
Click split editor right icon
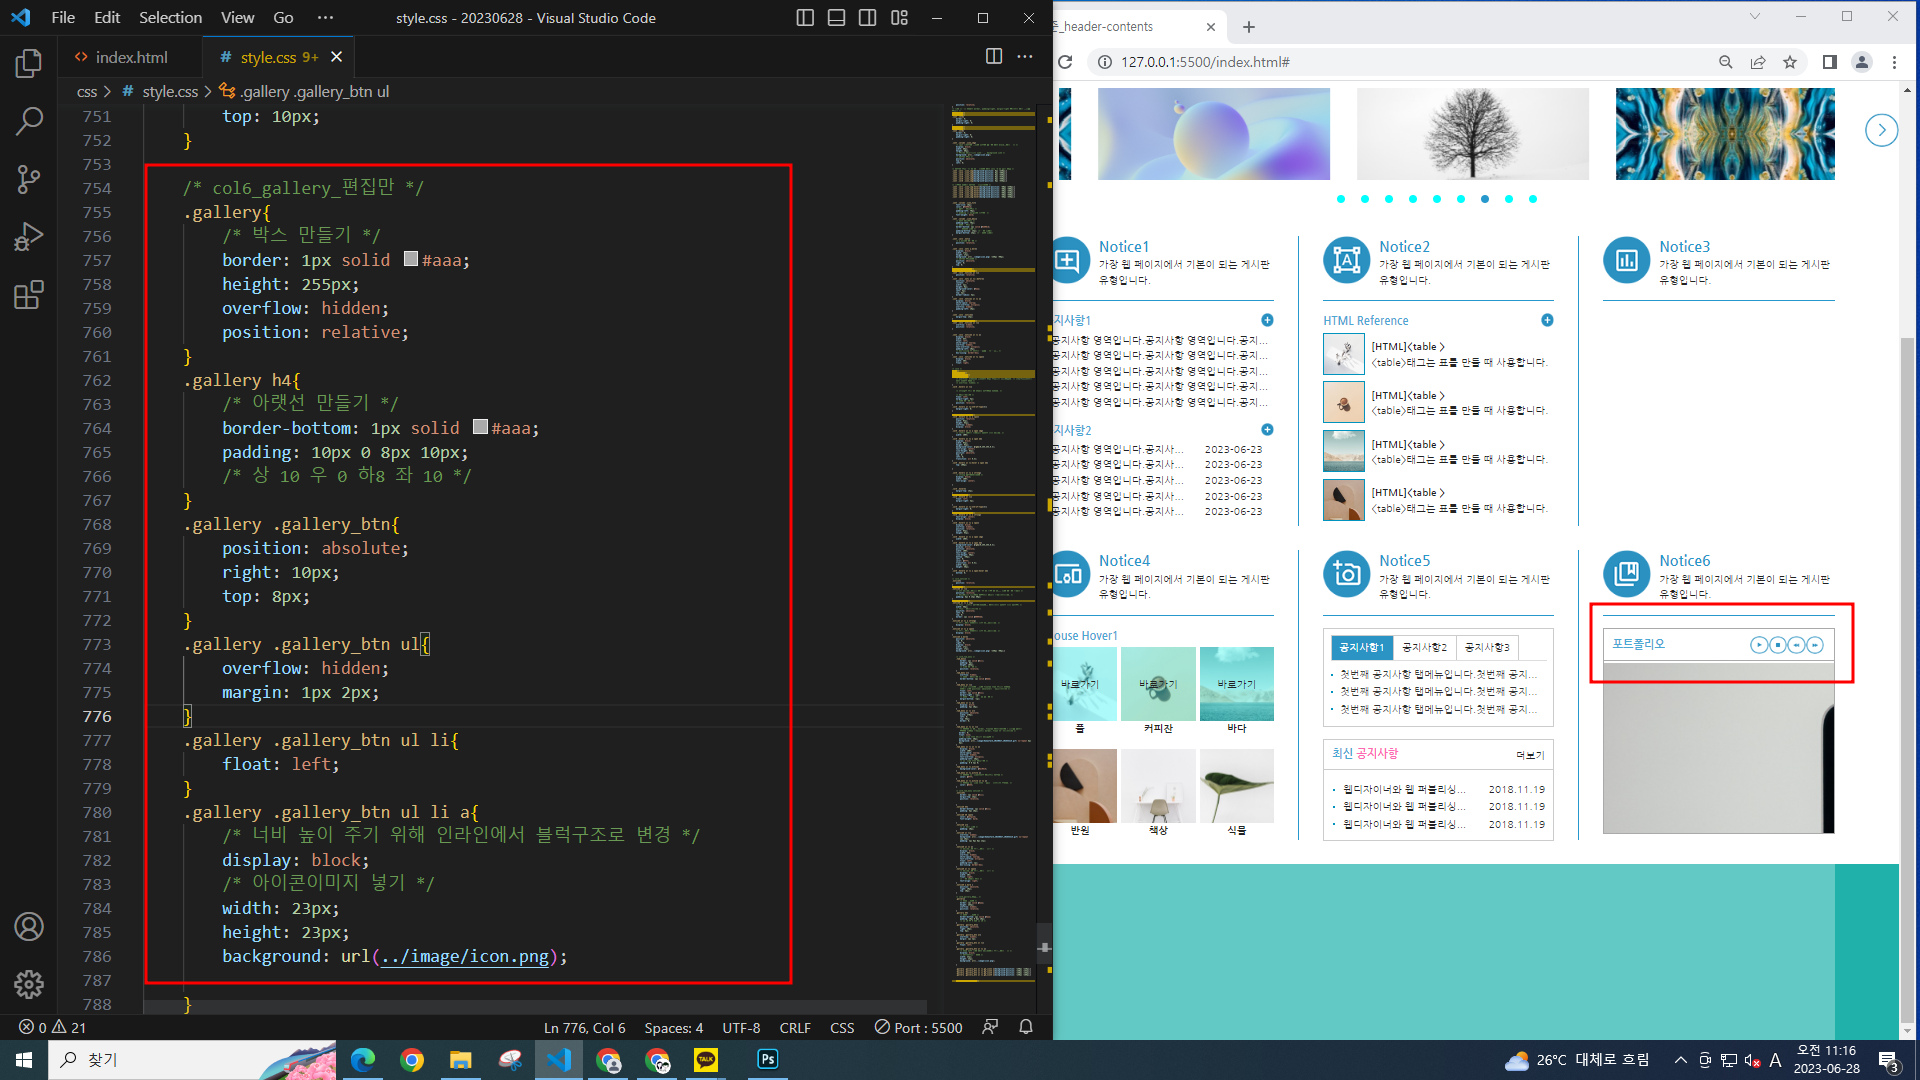pyautogui.click(x=993, y=57)
